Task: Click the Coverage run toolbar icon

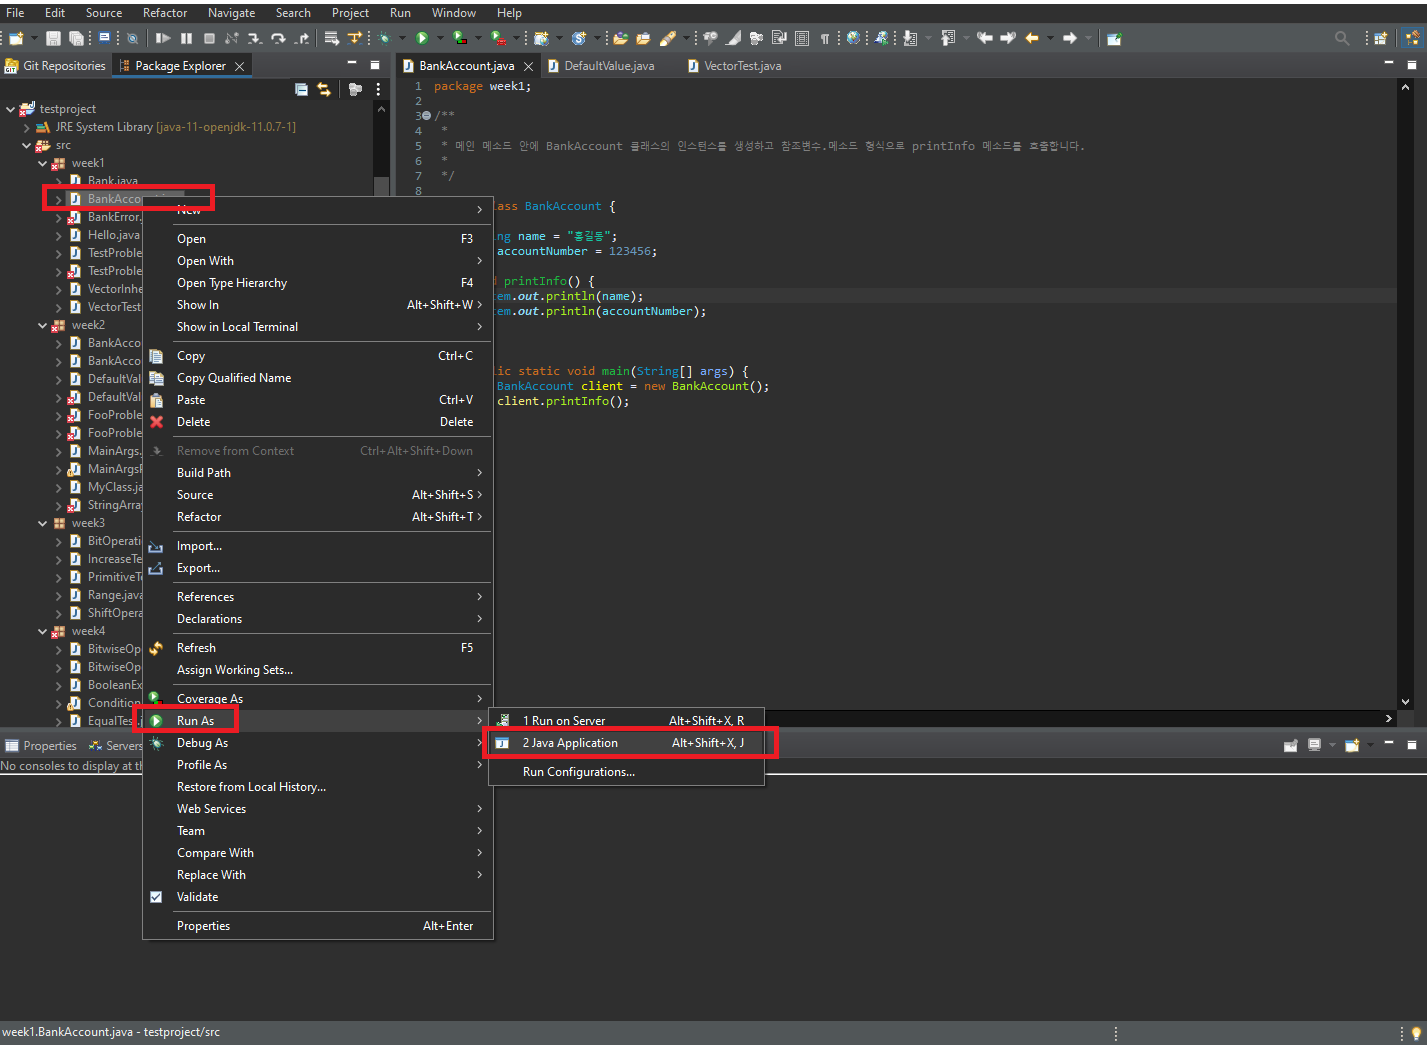Action: point(460,38)
